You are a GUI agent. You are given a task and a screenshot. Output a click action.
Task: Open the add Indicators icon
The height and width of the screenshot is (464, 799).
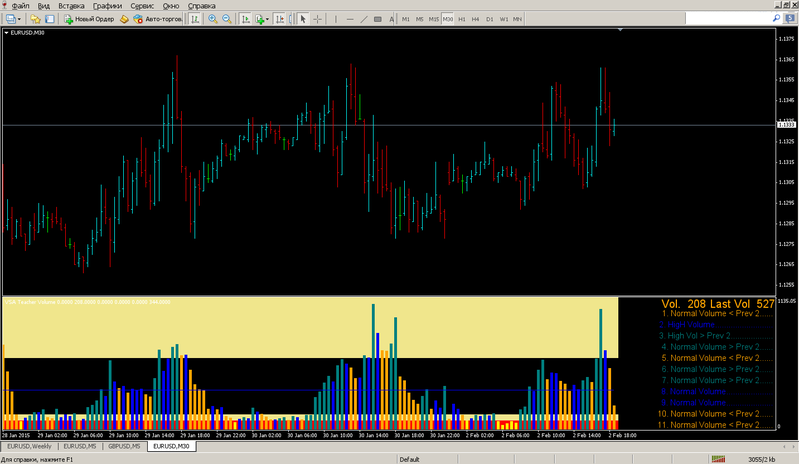pos(260,19)
